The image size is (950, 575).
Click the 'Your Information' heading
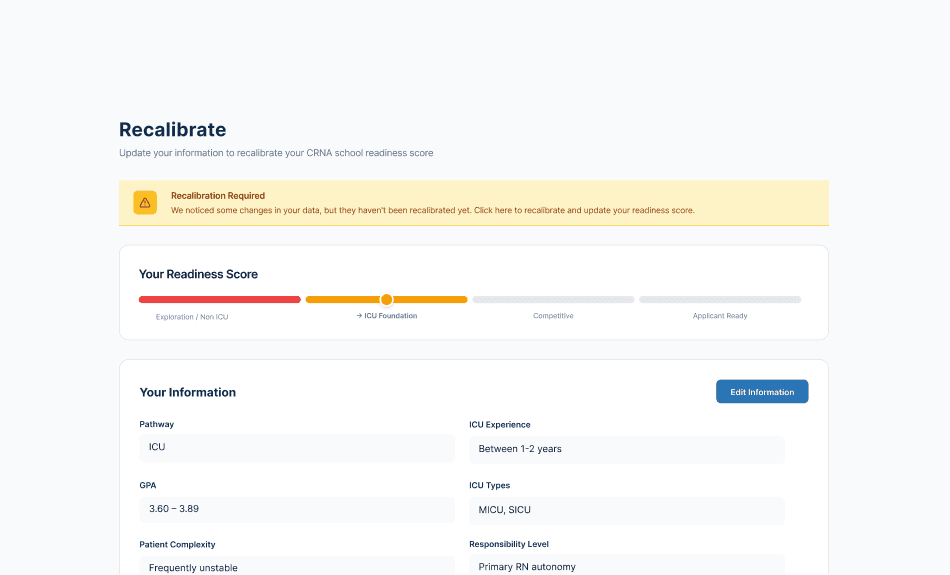188,392
